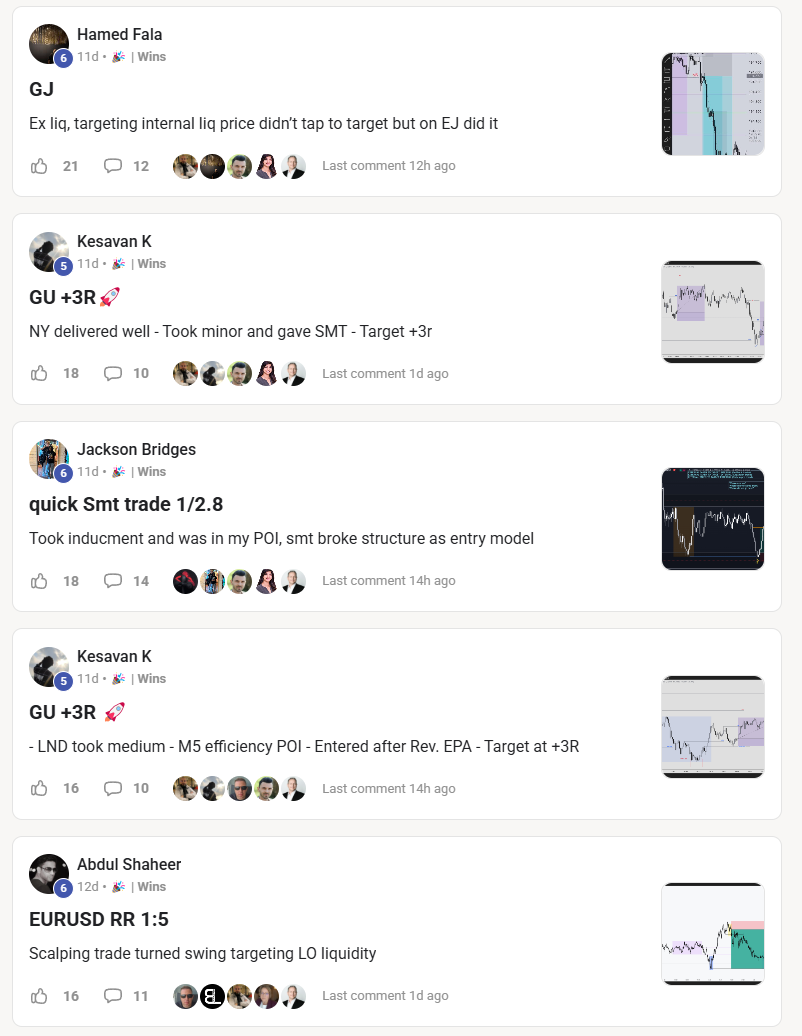Like Jackson Bridges' quick Smt trade post
The width and height of the screenshot is (802, 1036).
(x=39, y=581)
